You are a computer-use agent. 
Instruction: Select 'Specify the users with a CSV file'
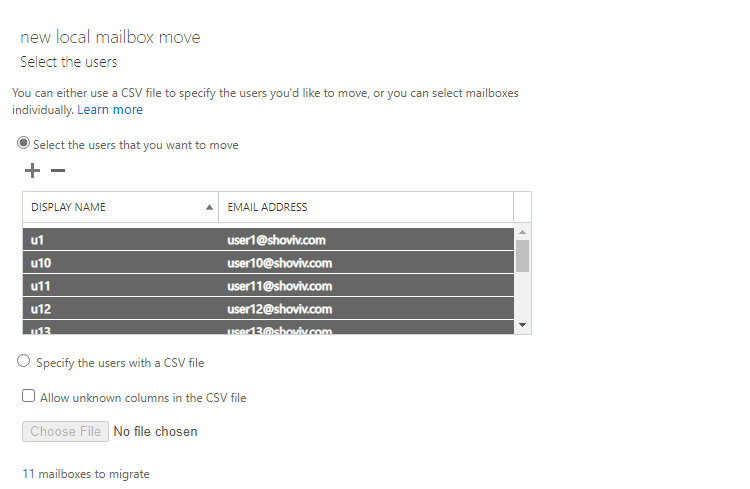23,361
